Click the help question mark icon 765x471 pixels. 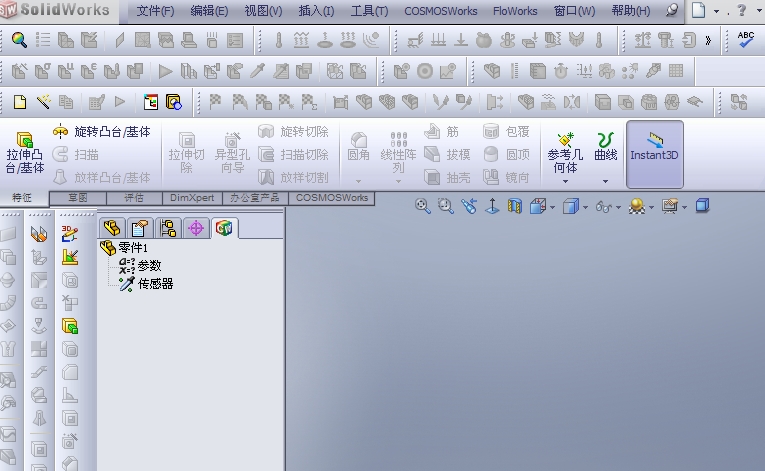point(742,9)
